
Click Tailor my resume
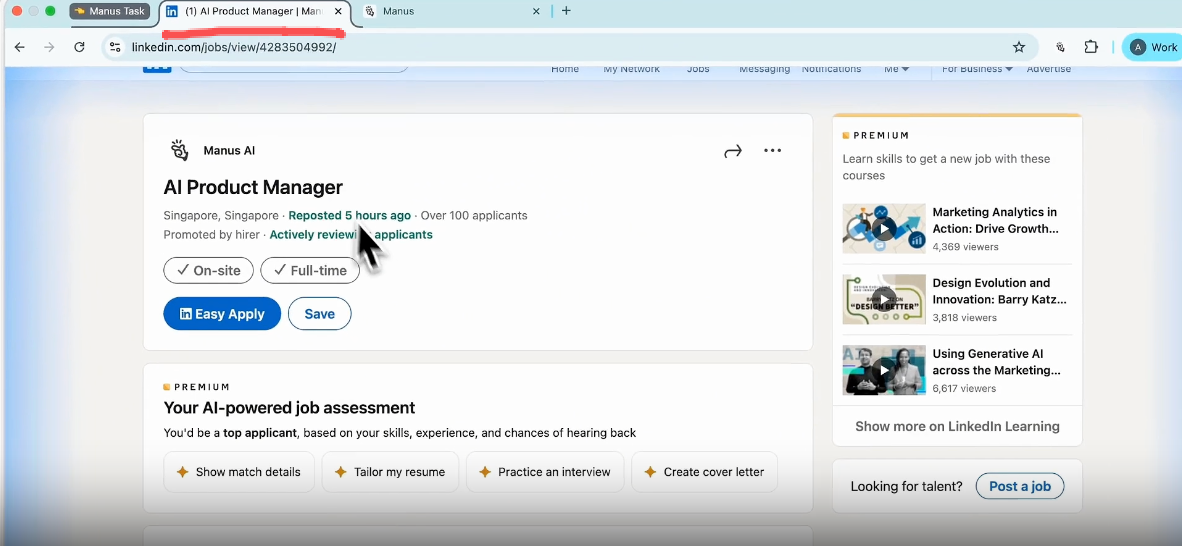point(390,472)
